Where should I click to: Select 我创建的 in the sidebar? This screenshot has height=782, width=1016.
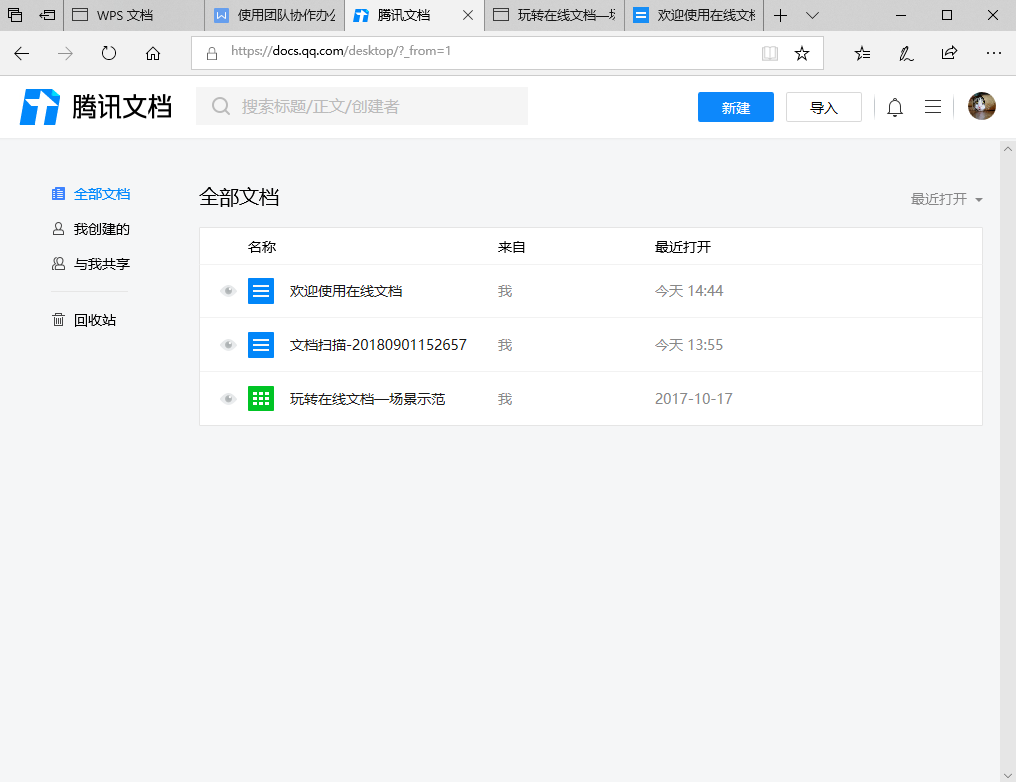[x=101, y=229]
